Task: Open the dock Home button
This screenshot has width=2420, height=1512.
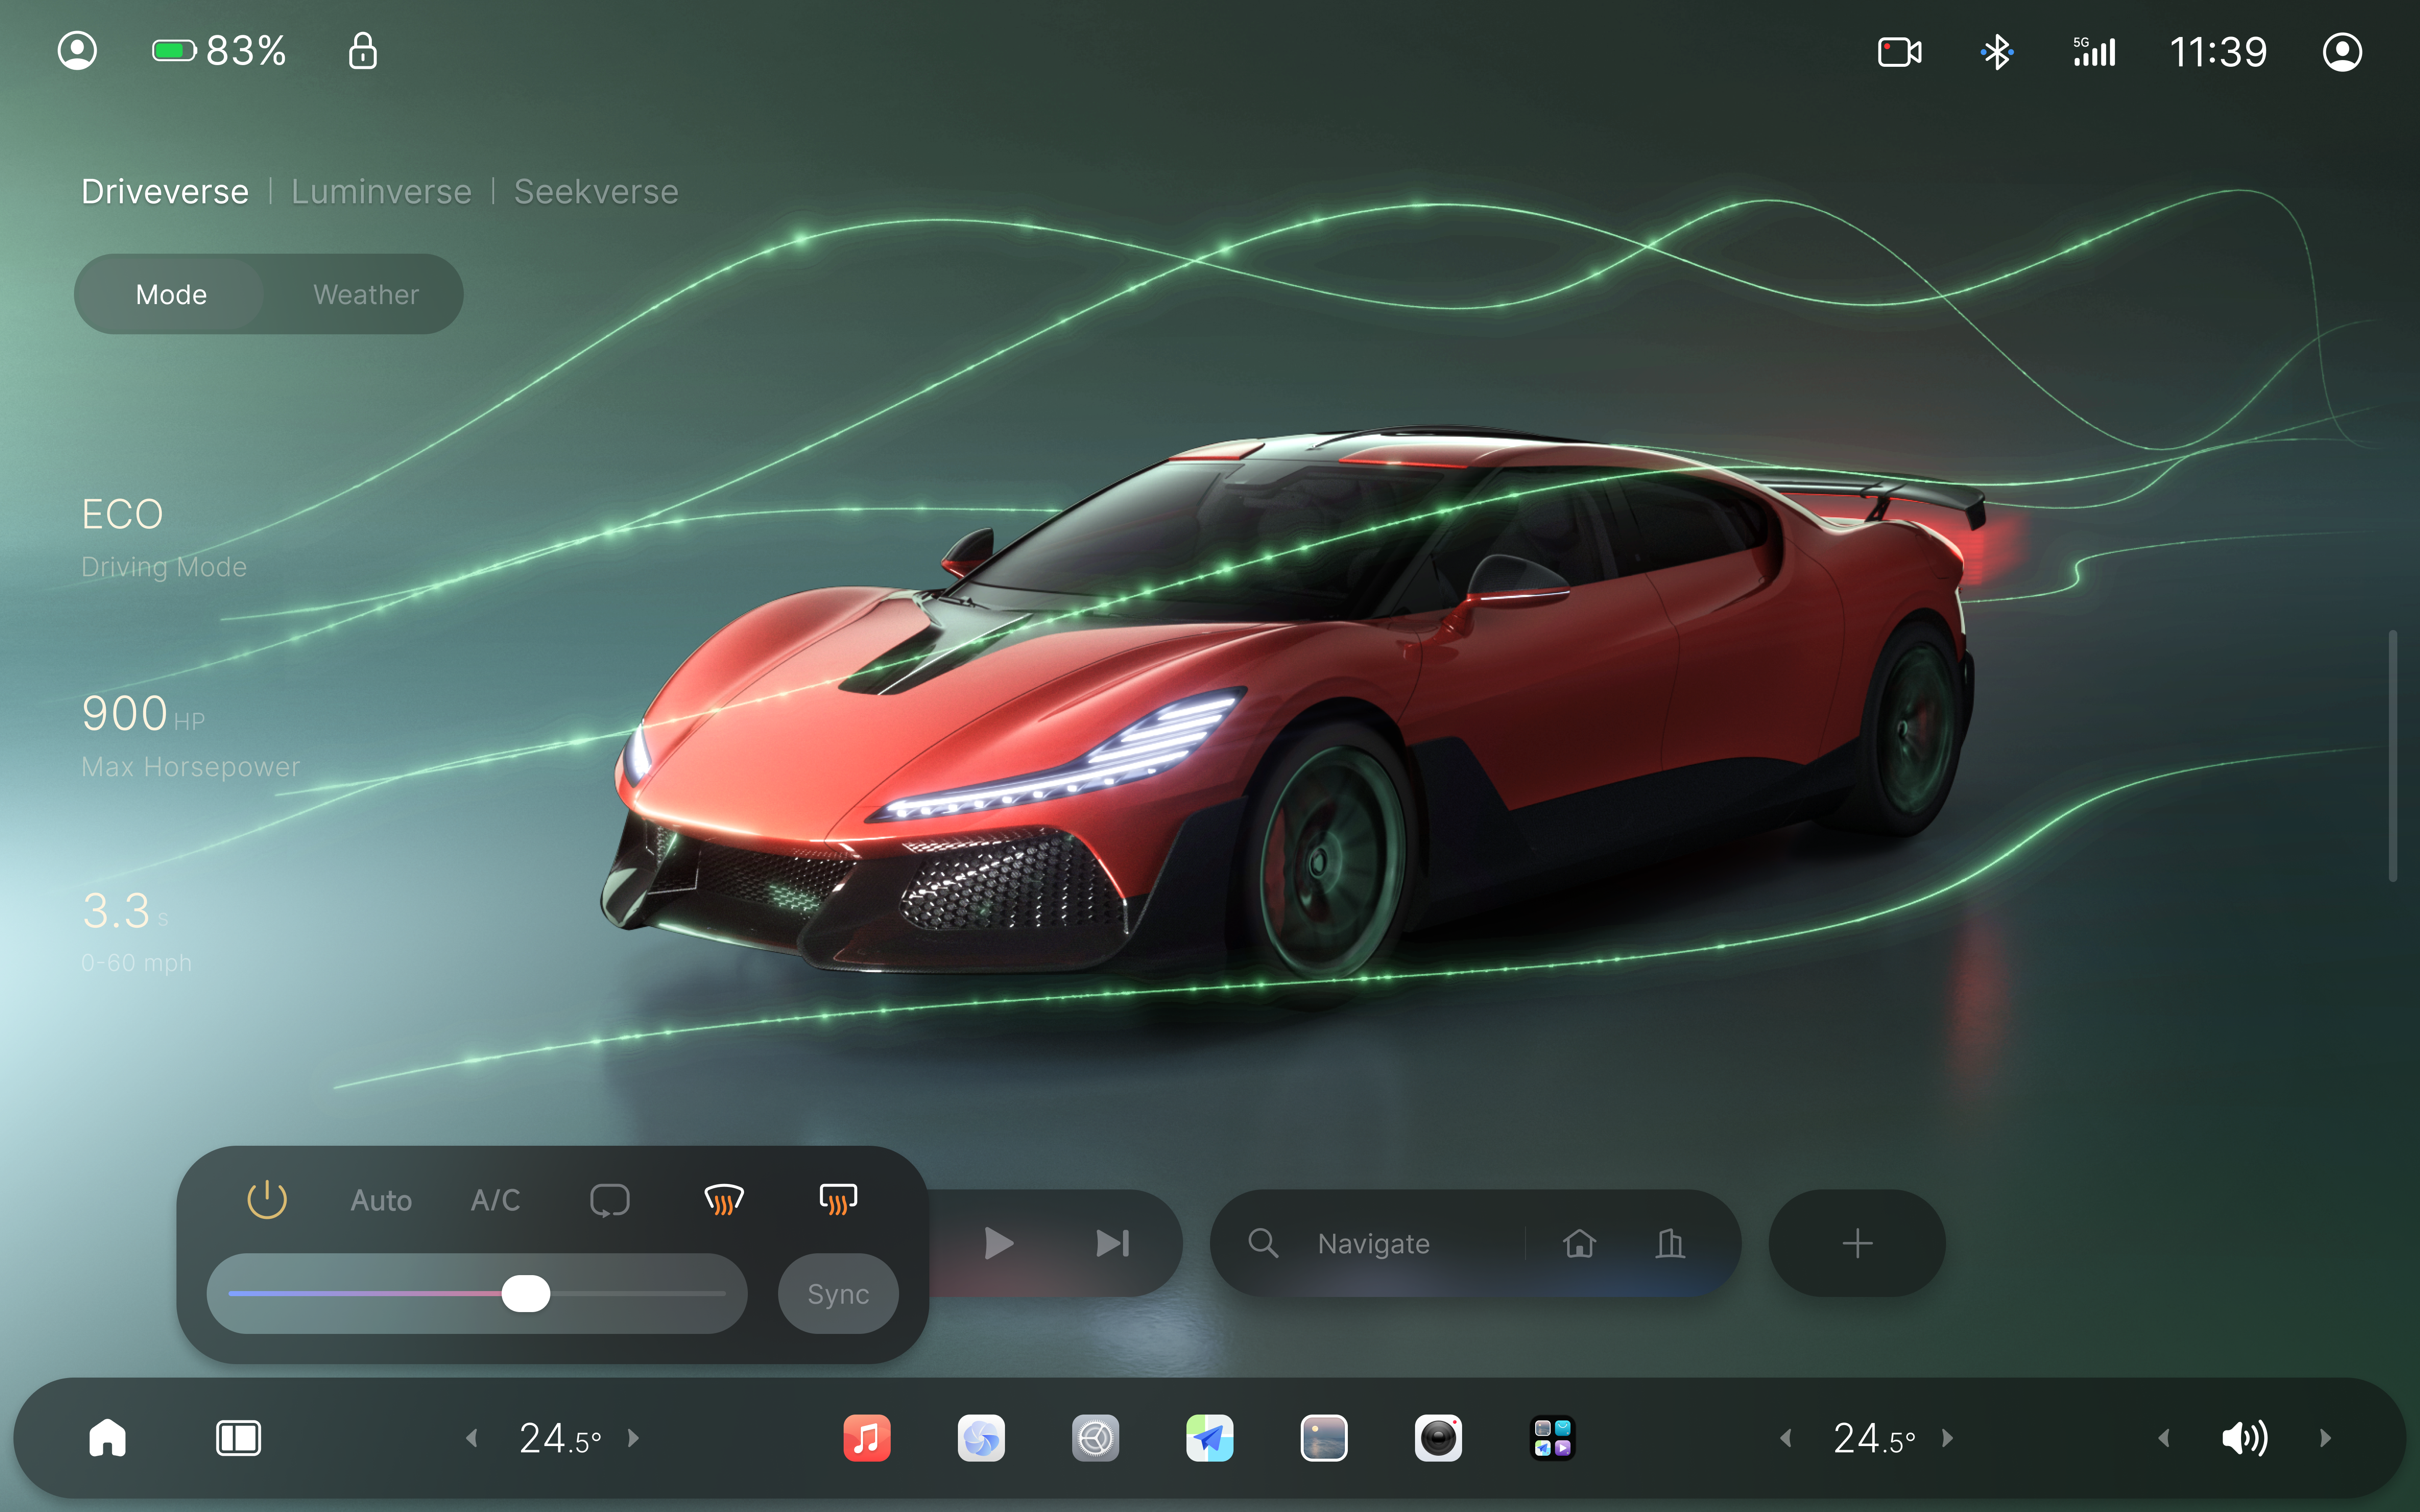Action: tap(107, 1438)
